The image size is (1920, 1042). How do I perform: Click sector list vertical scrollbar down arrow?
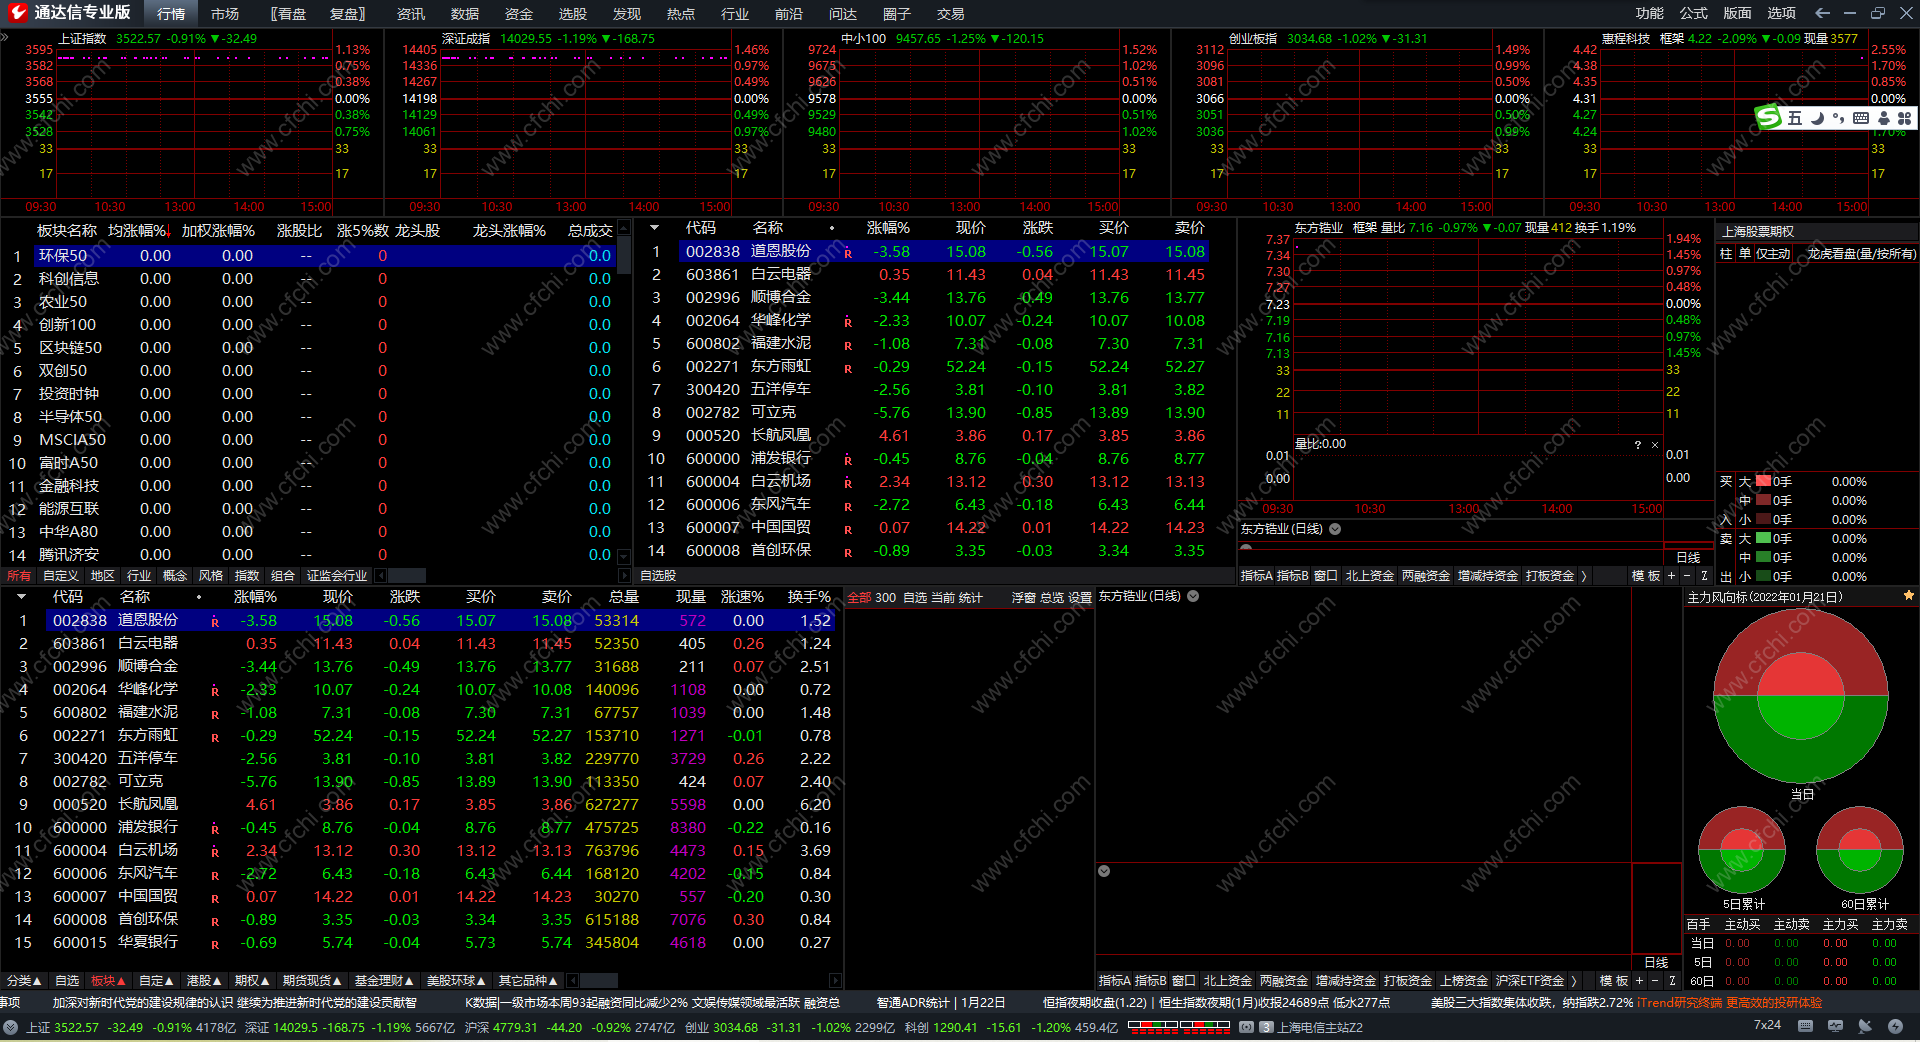coord(624,557)
